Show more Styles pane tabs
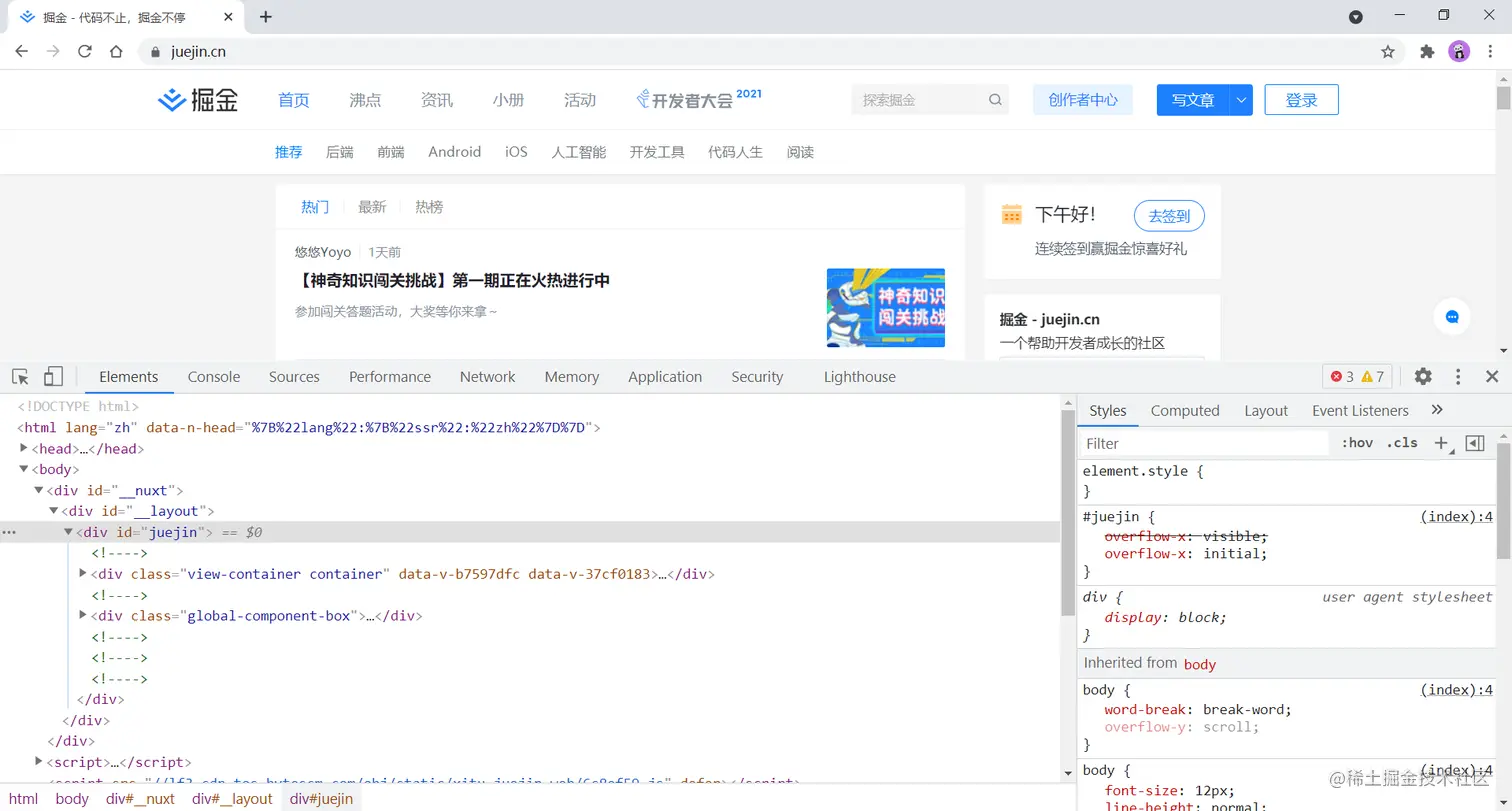The height and width of the screenshot is (811, 1512). pos(1437,410)
